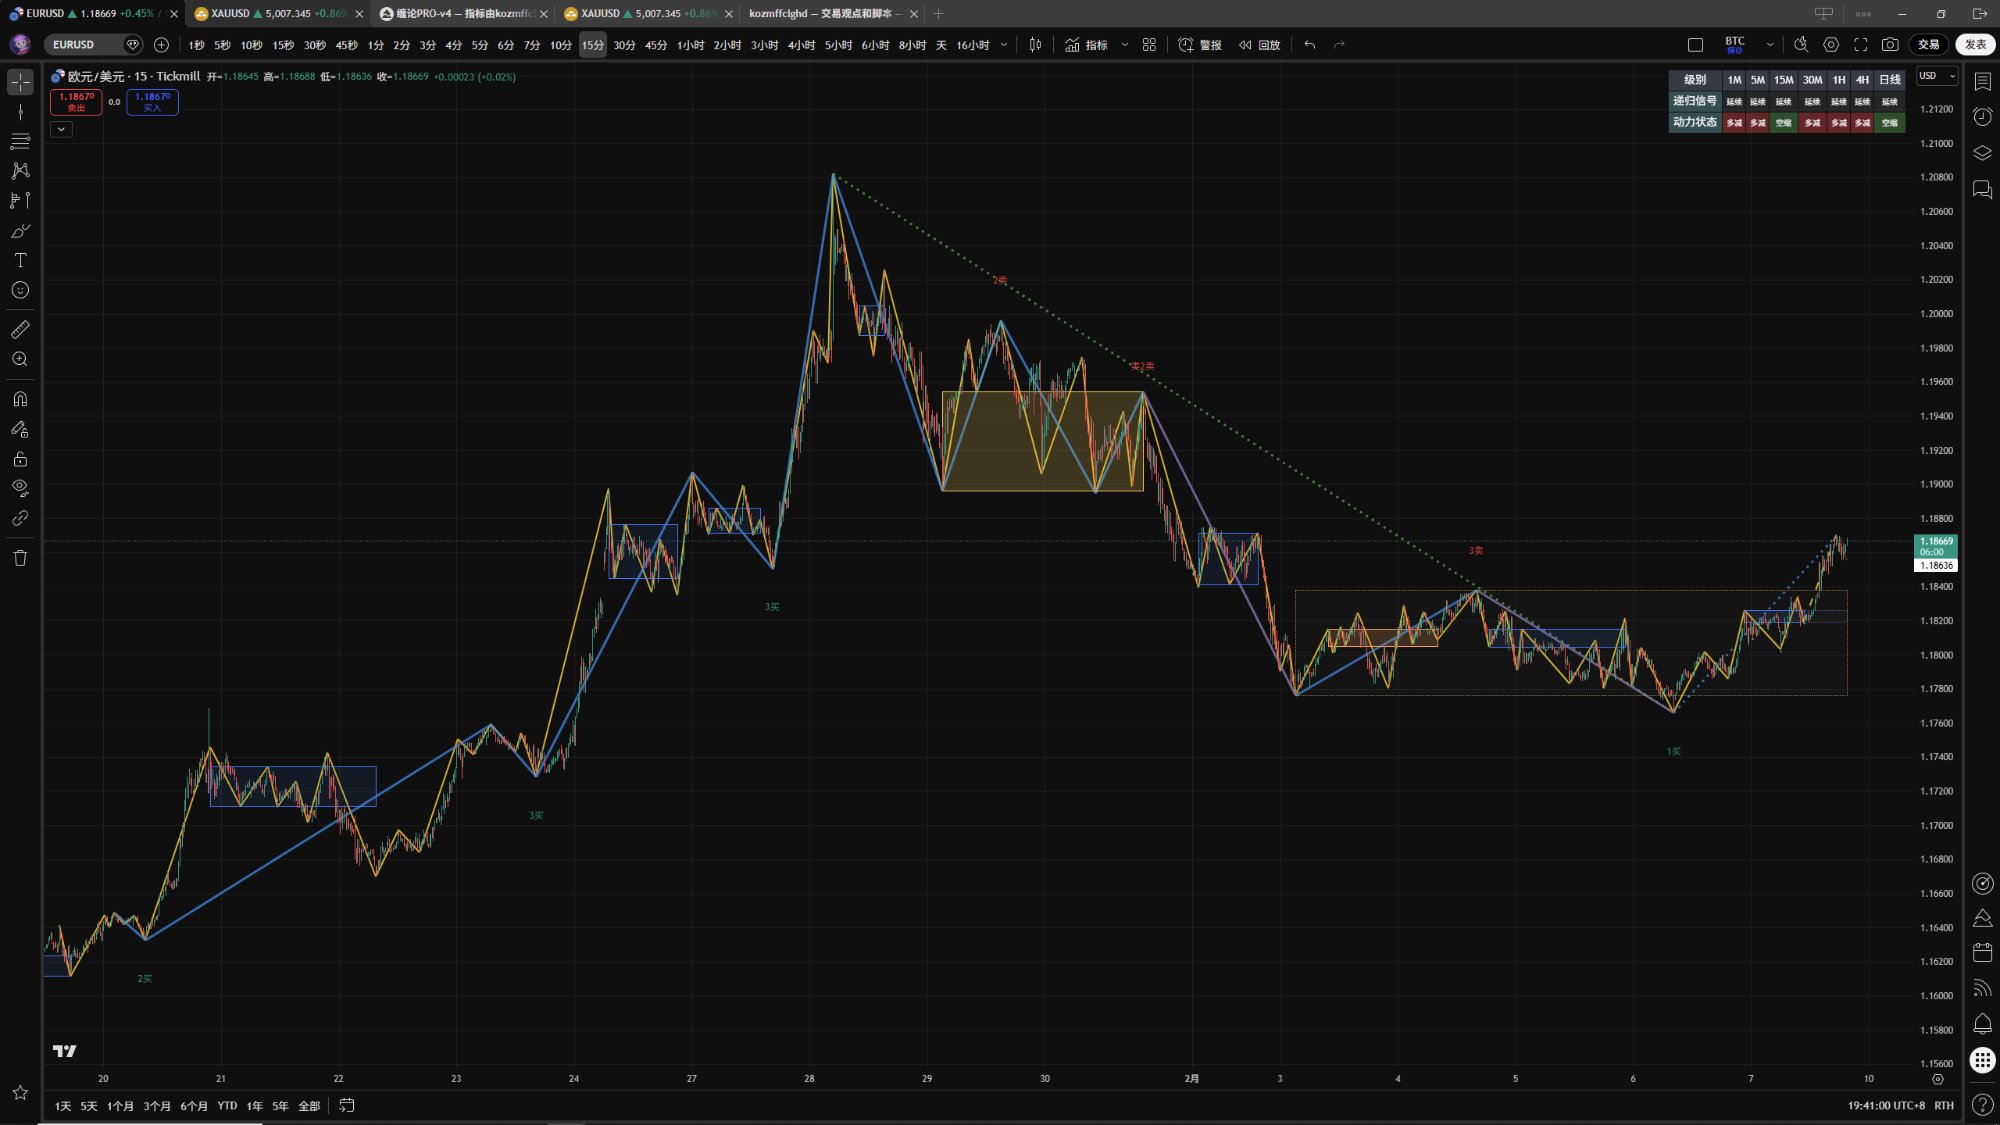Toggle hide all drawings eye icon
The height and width of the screenshot is (1125, 2000).
coord(20,488)
